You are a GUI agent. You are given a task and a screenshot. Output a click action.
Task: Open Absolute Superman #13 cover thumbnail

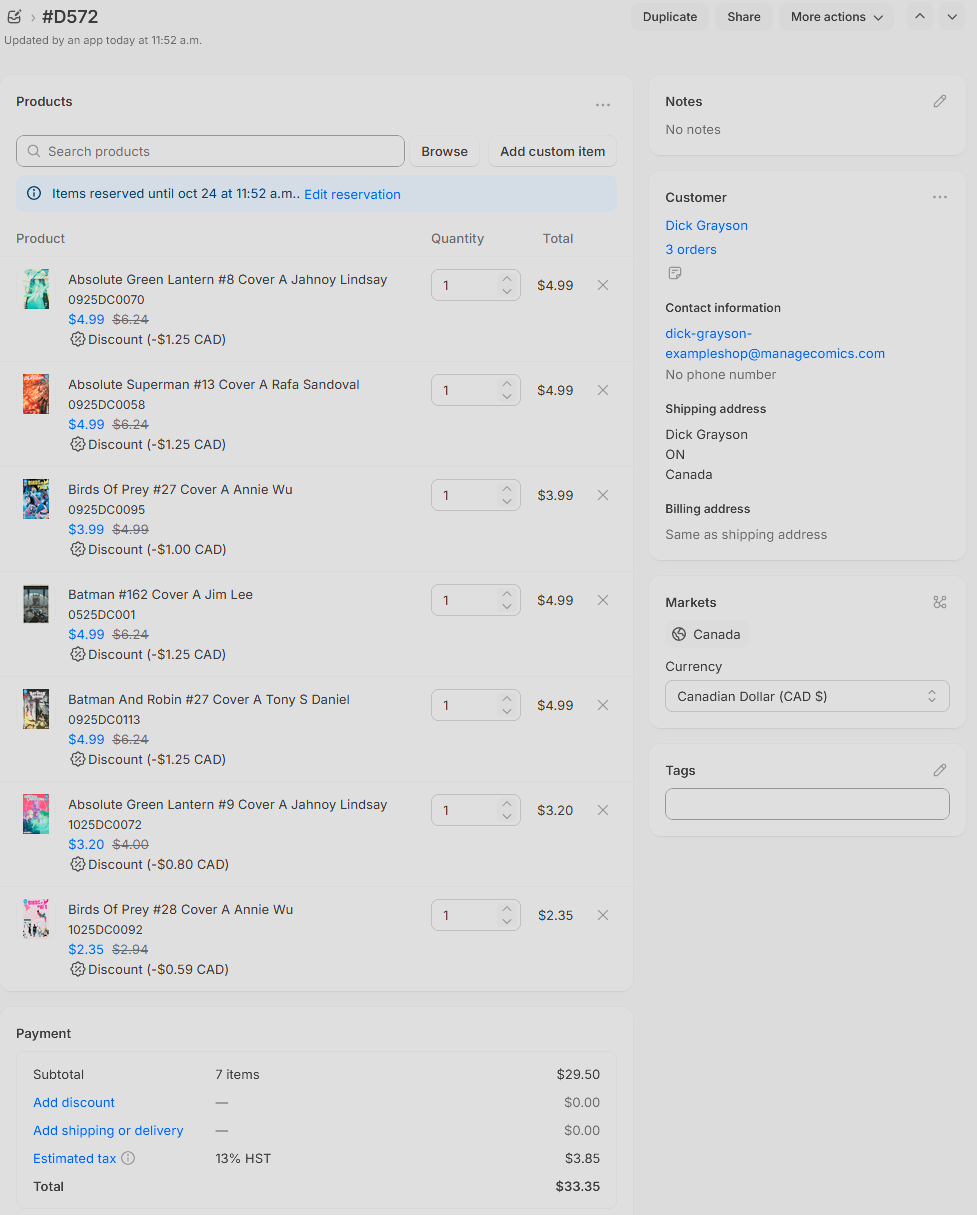point(36,393)
